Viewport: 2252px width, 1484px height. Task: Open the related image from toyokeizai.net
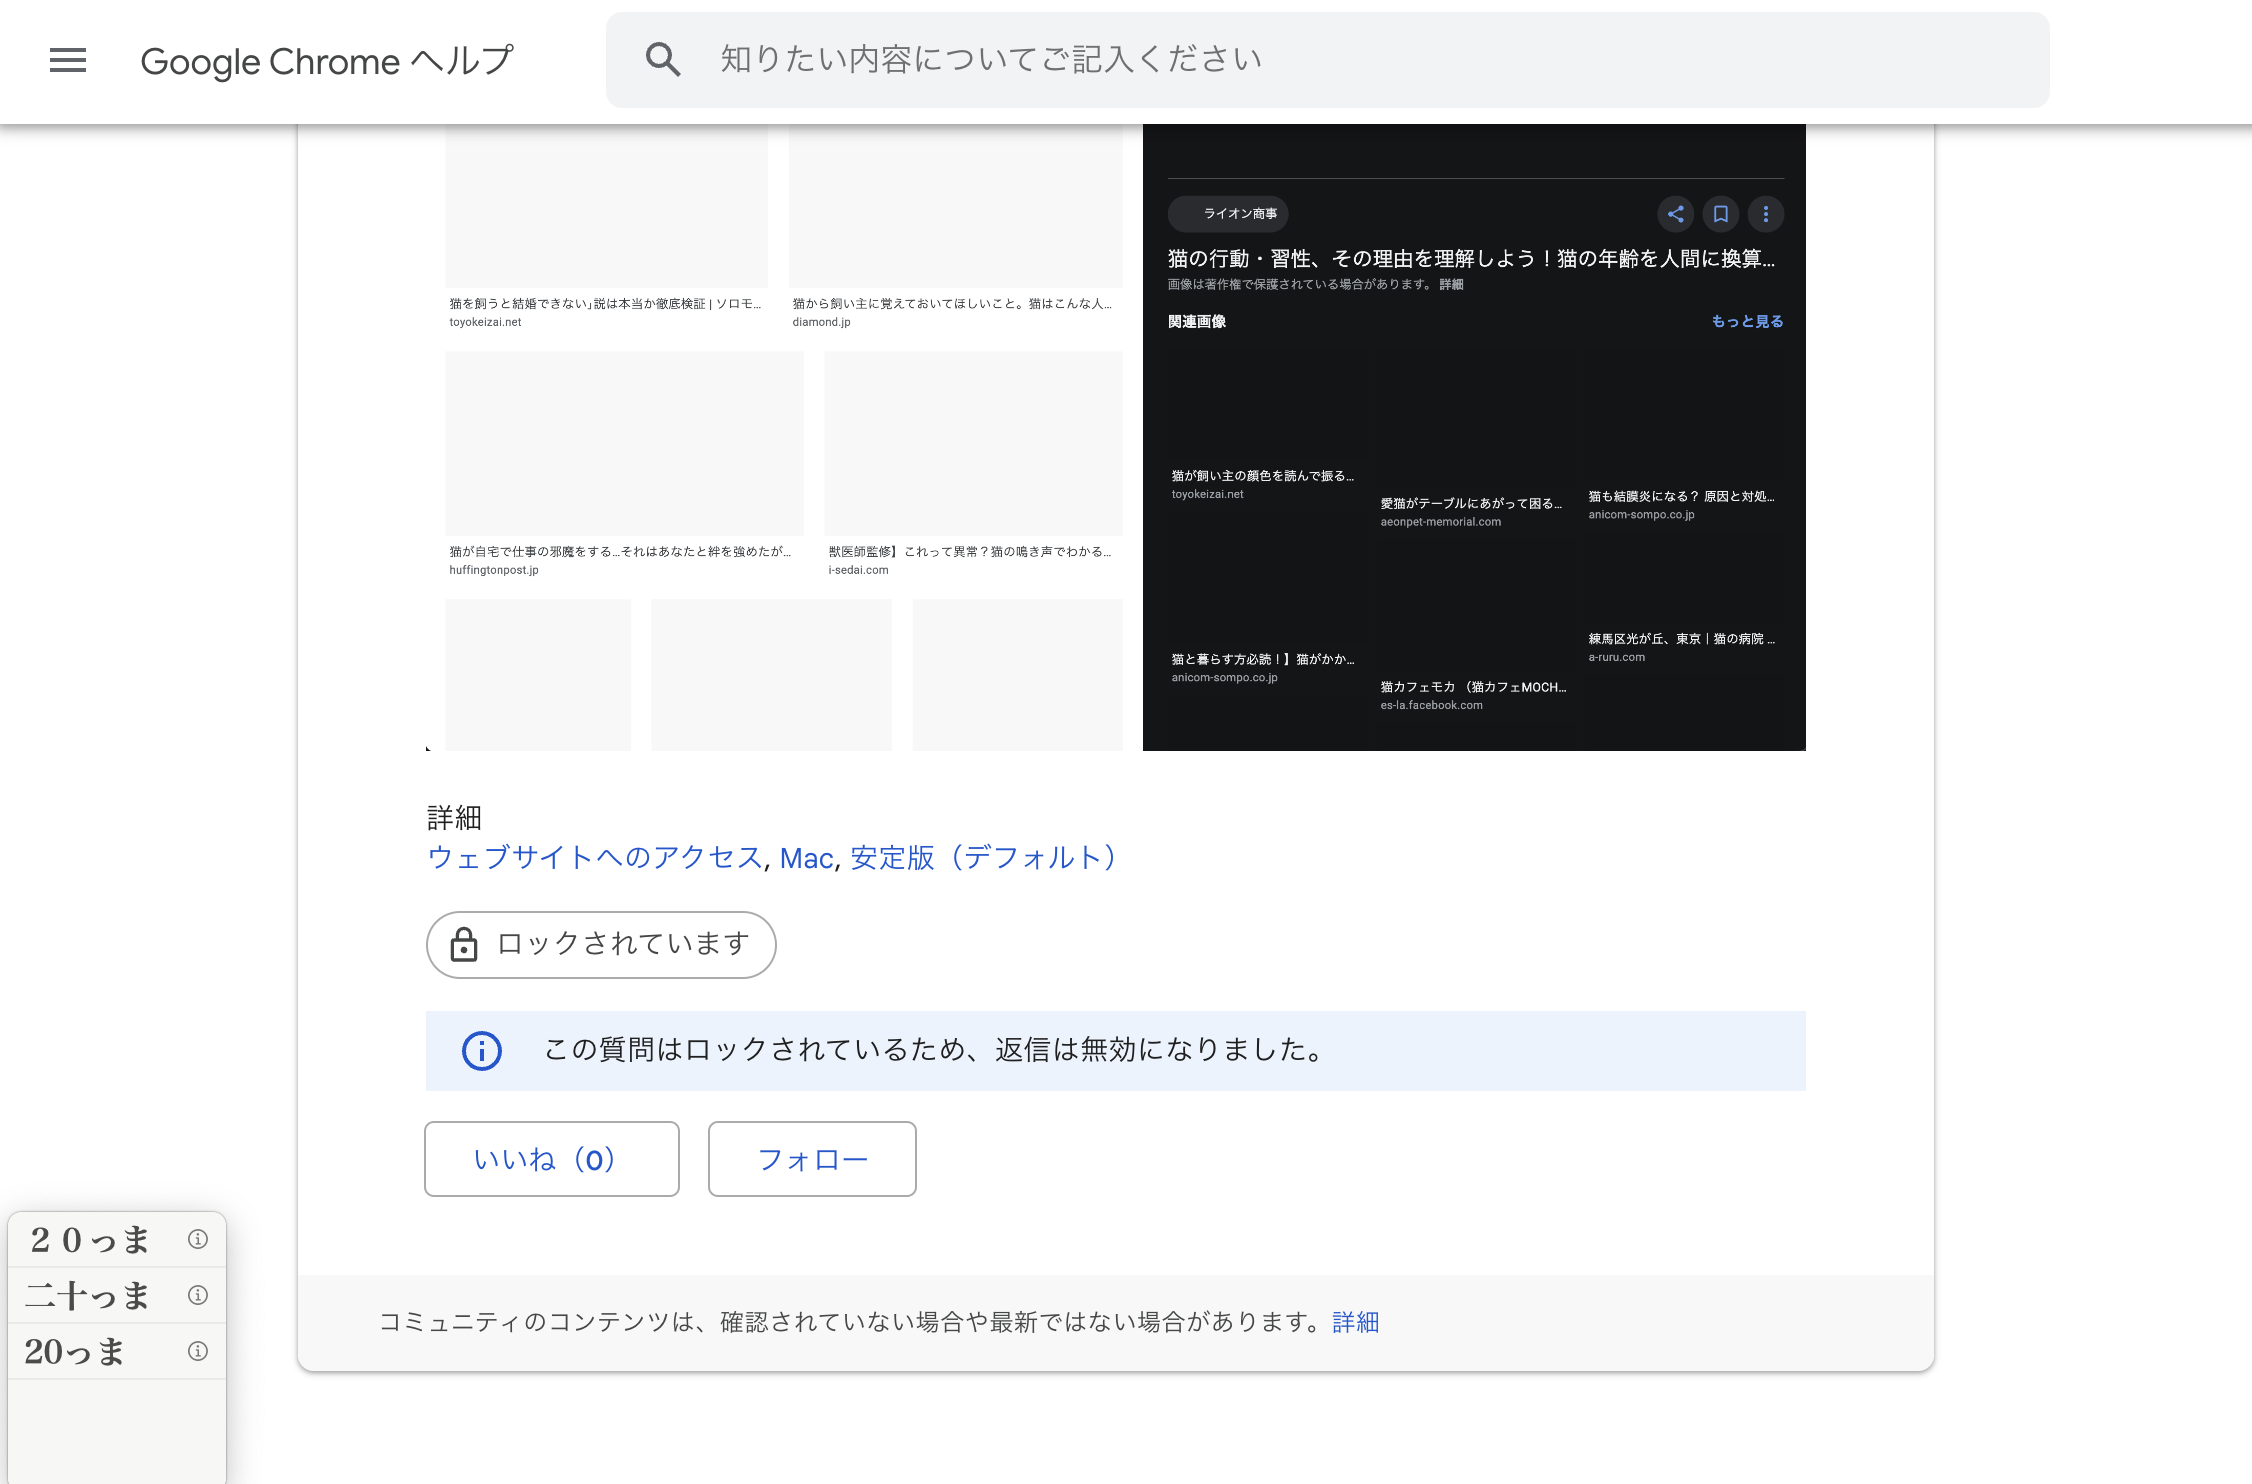[x=1265, y=410]
